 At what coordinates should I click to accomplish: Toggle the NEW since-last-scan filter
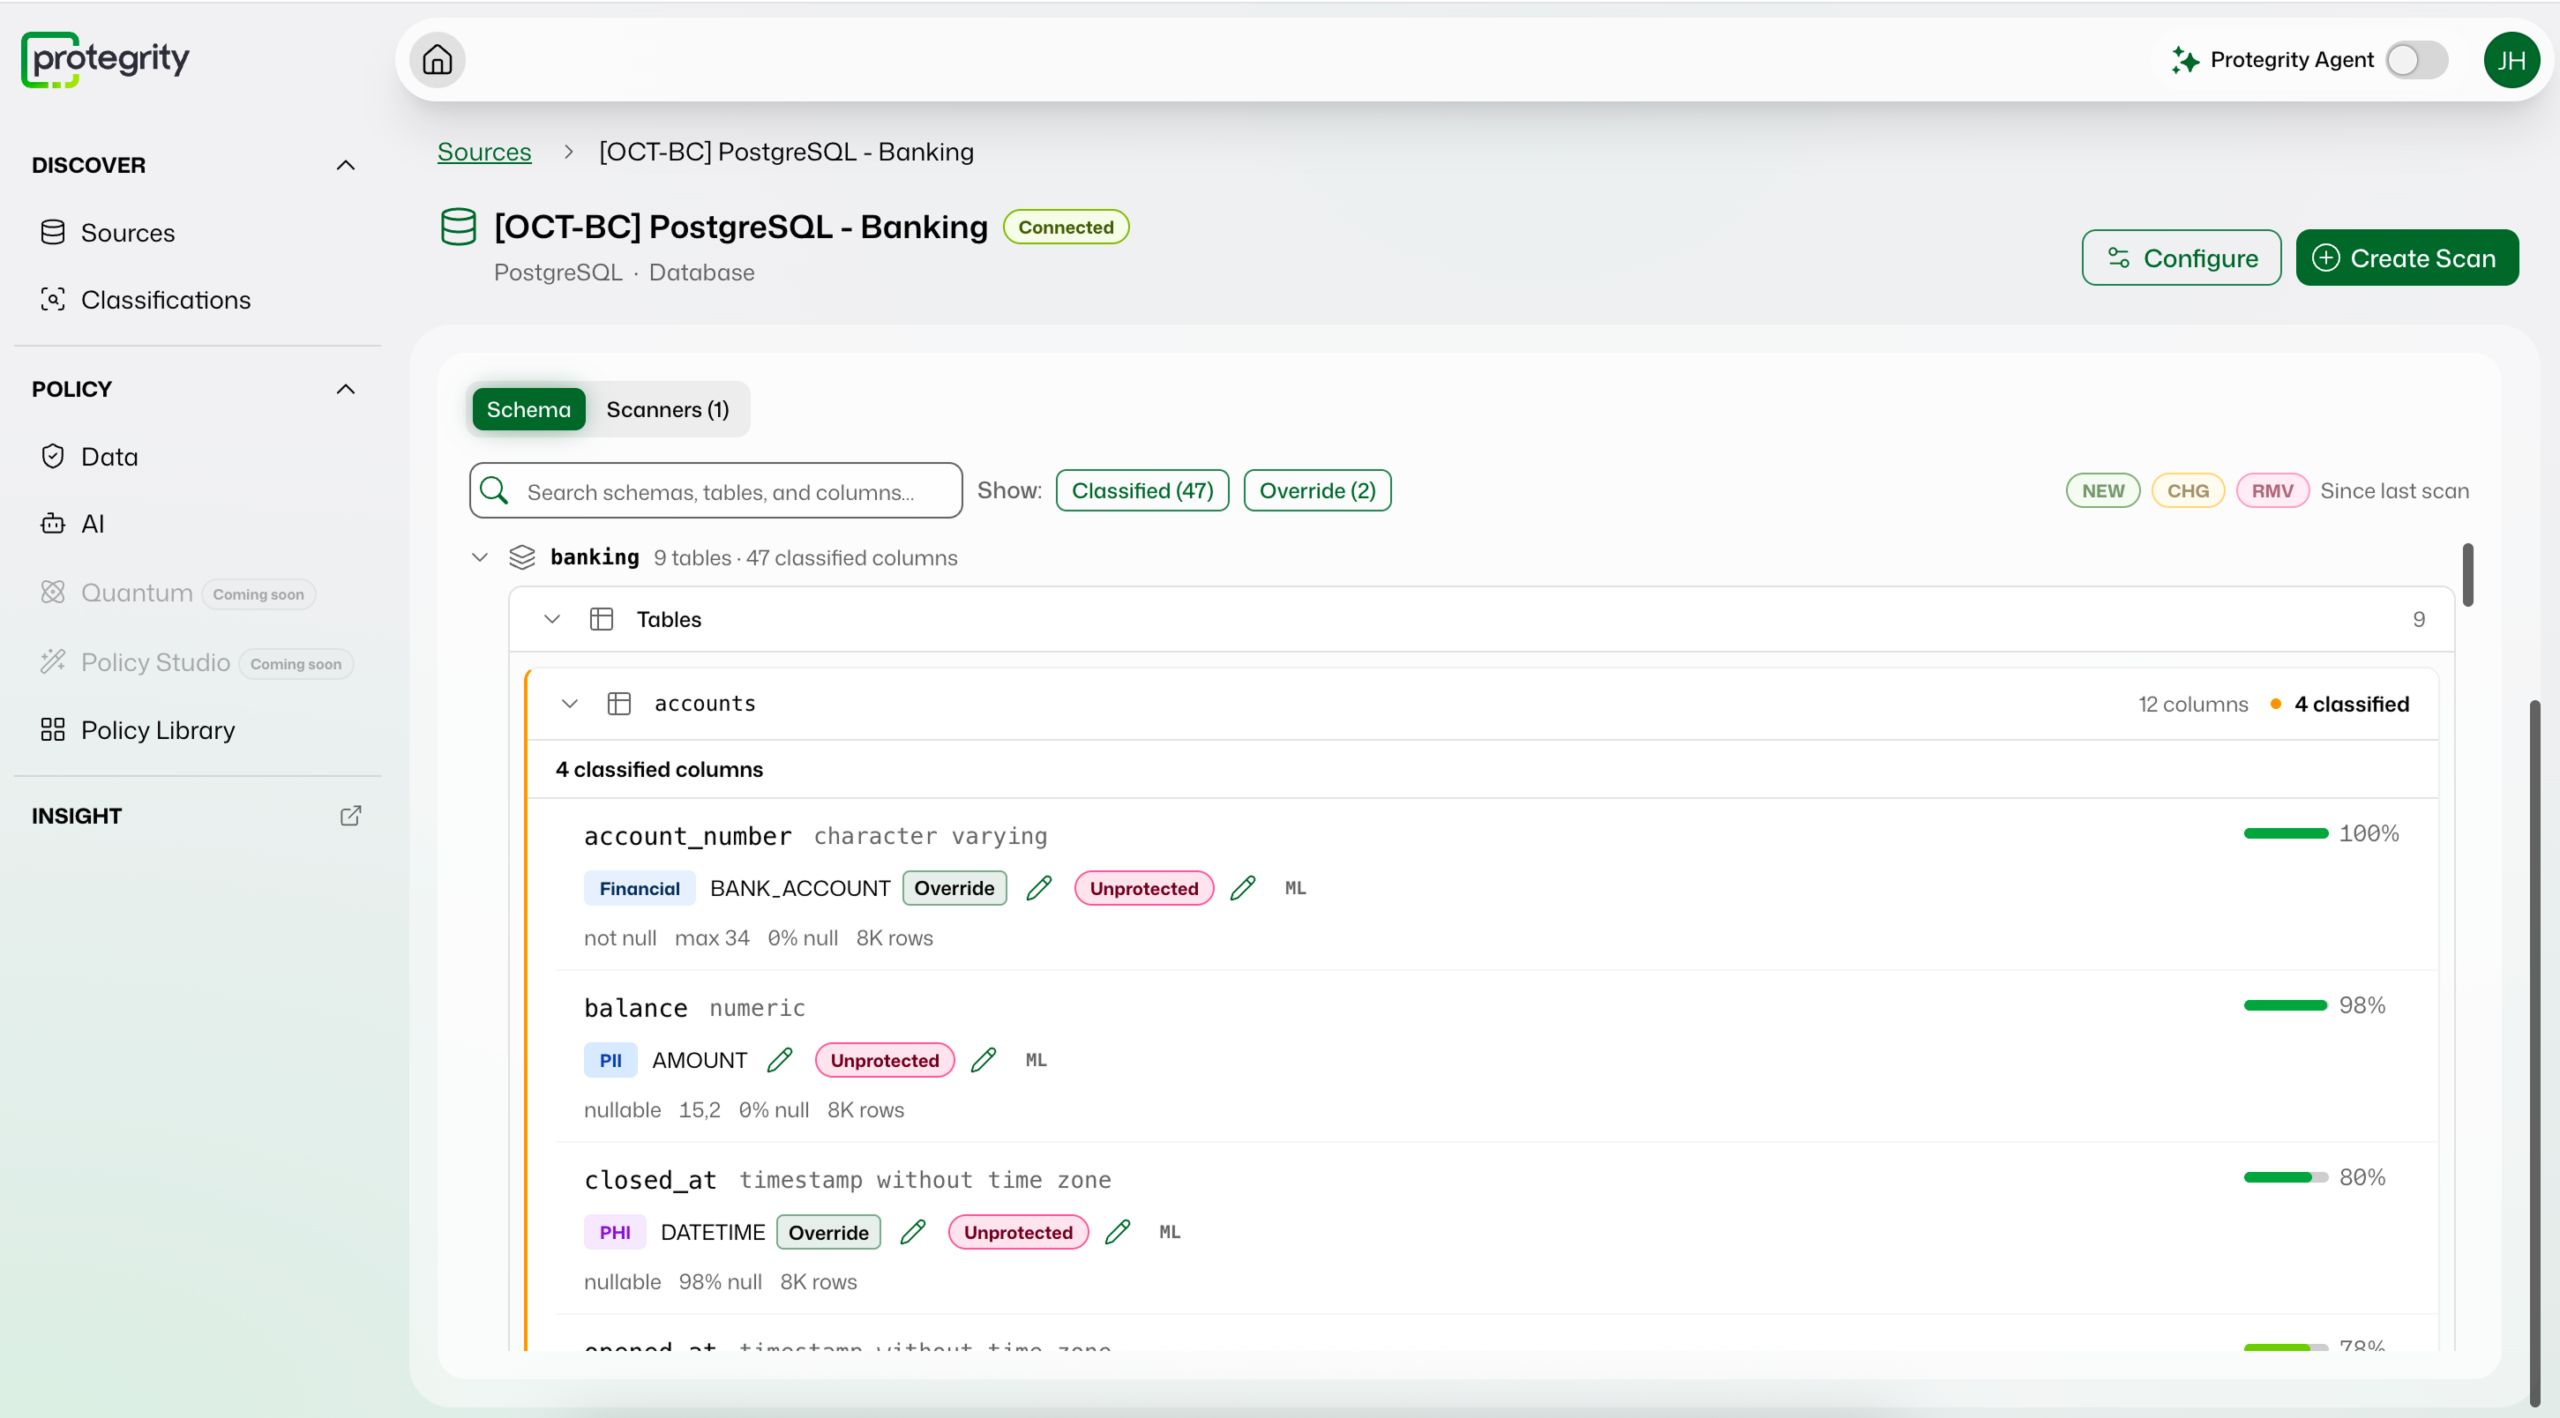coord(2103,491)
